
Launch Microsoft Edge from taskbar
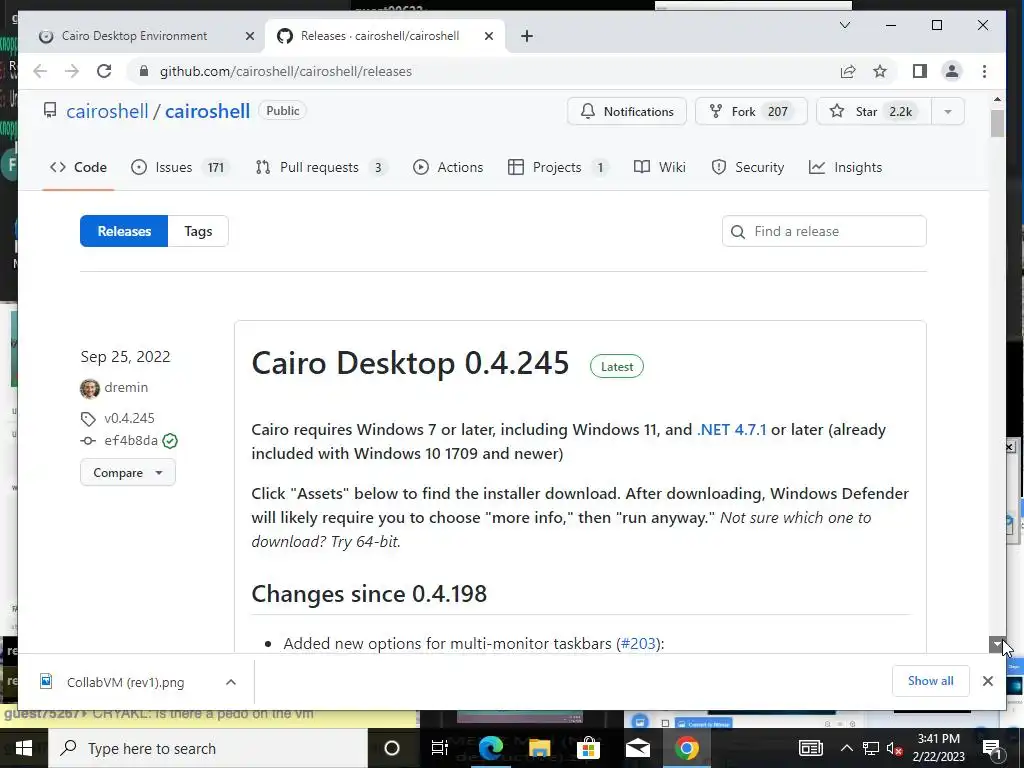point(490,748)
